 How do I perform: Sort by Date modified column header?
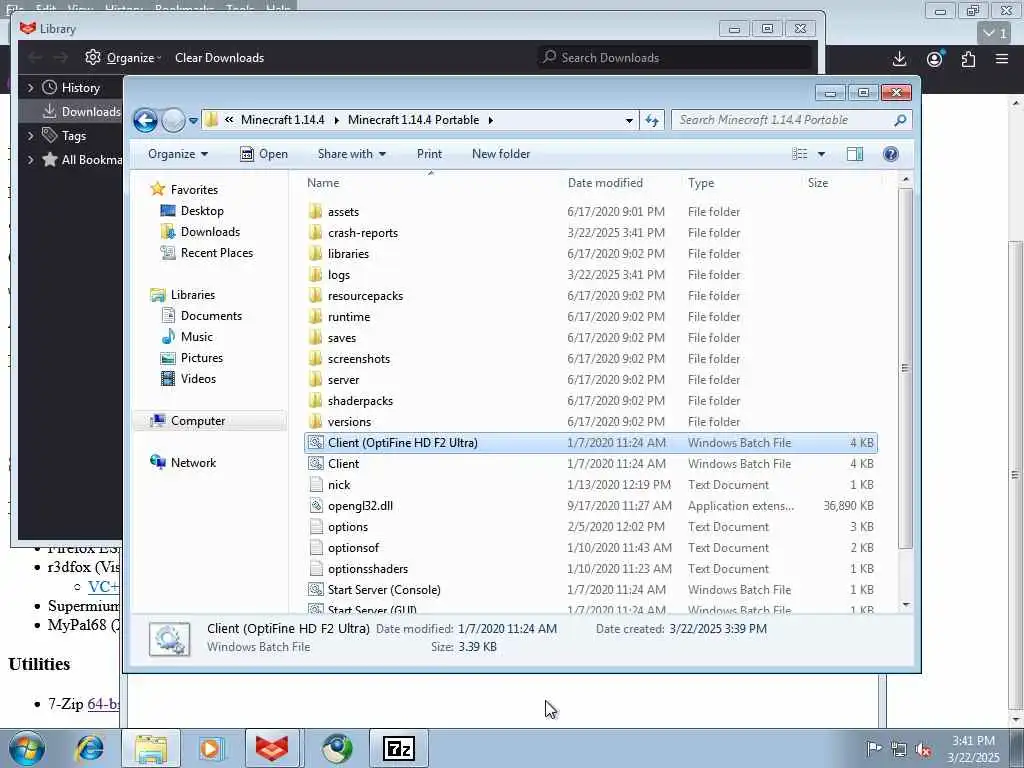605,183
